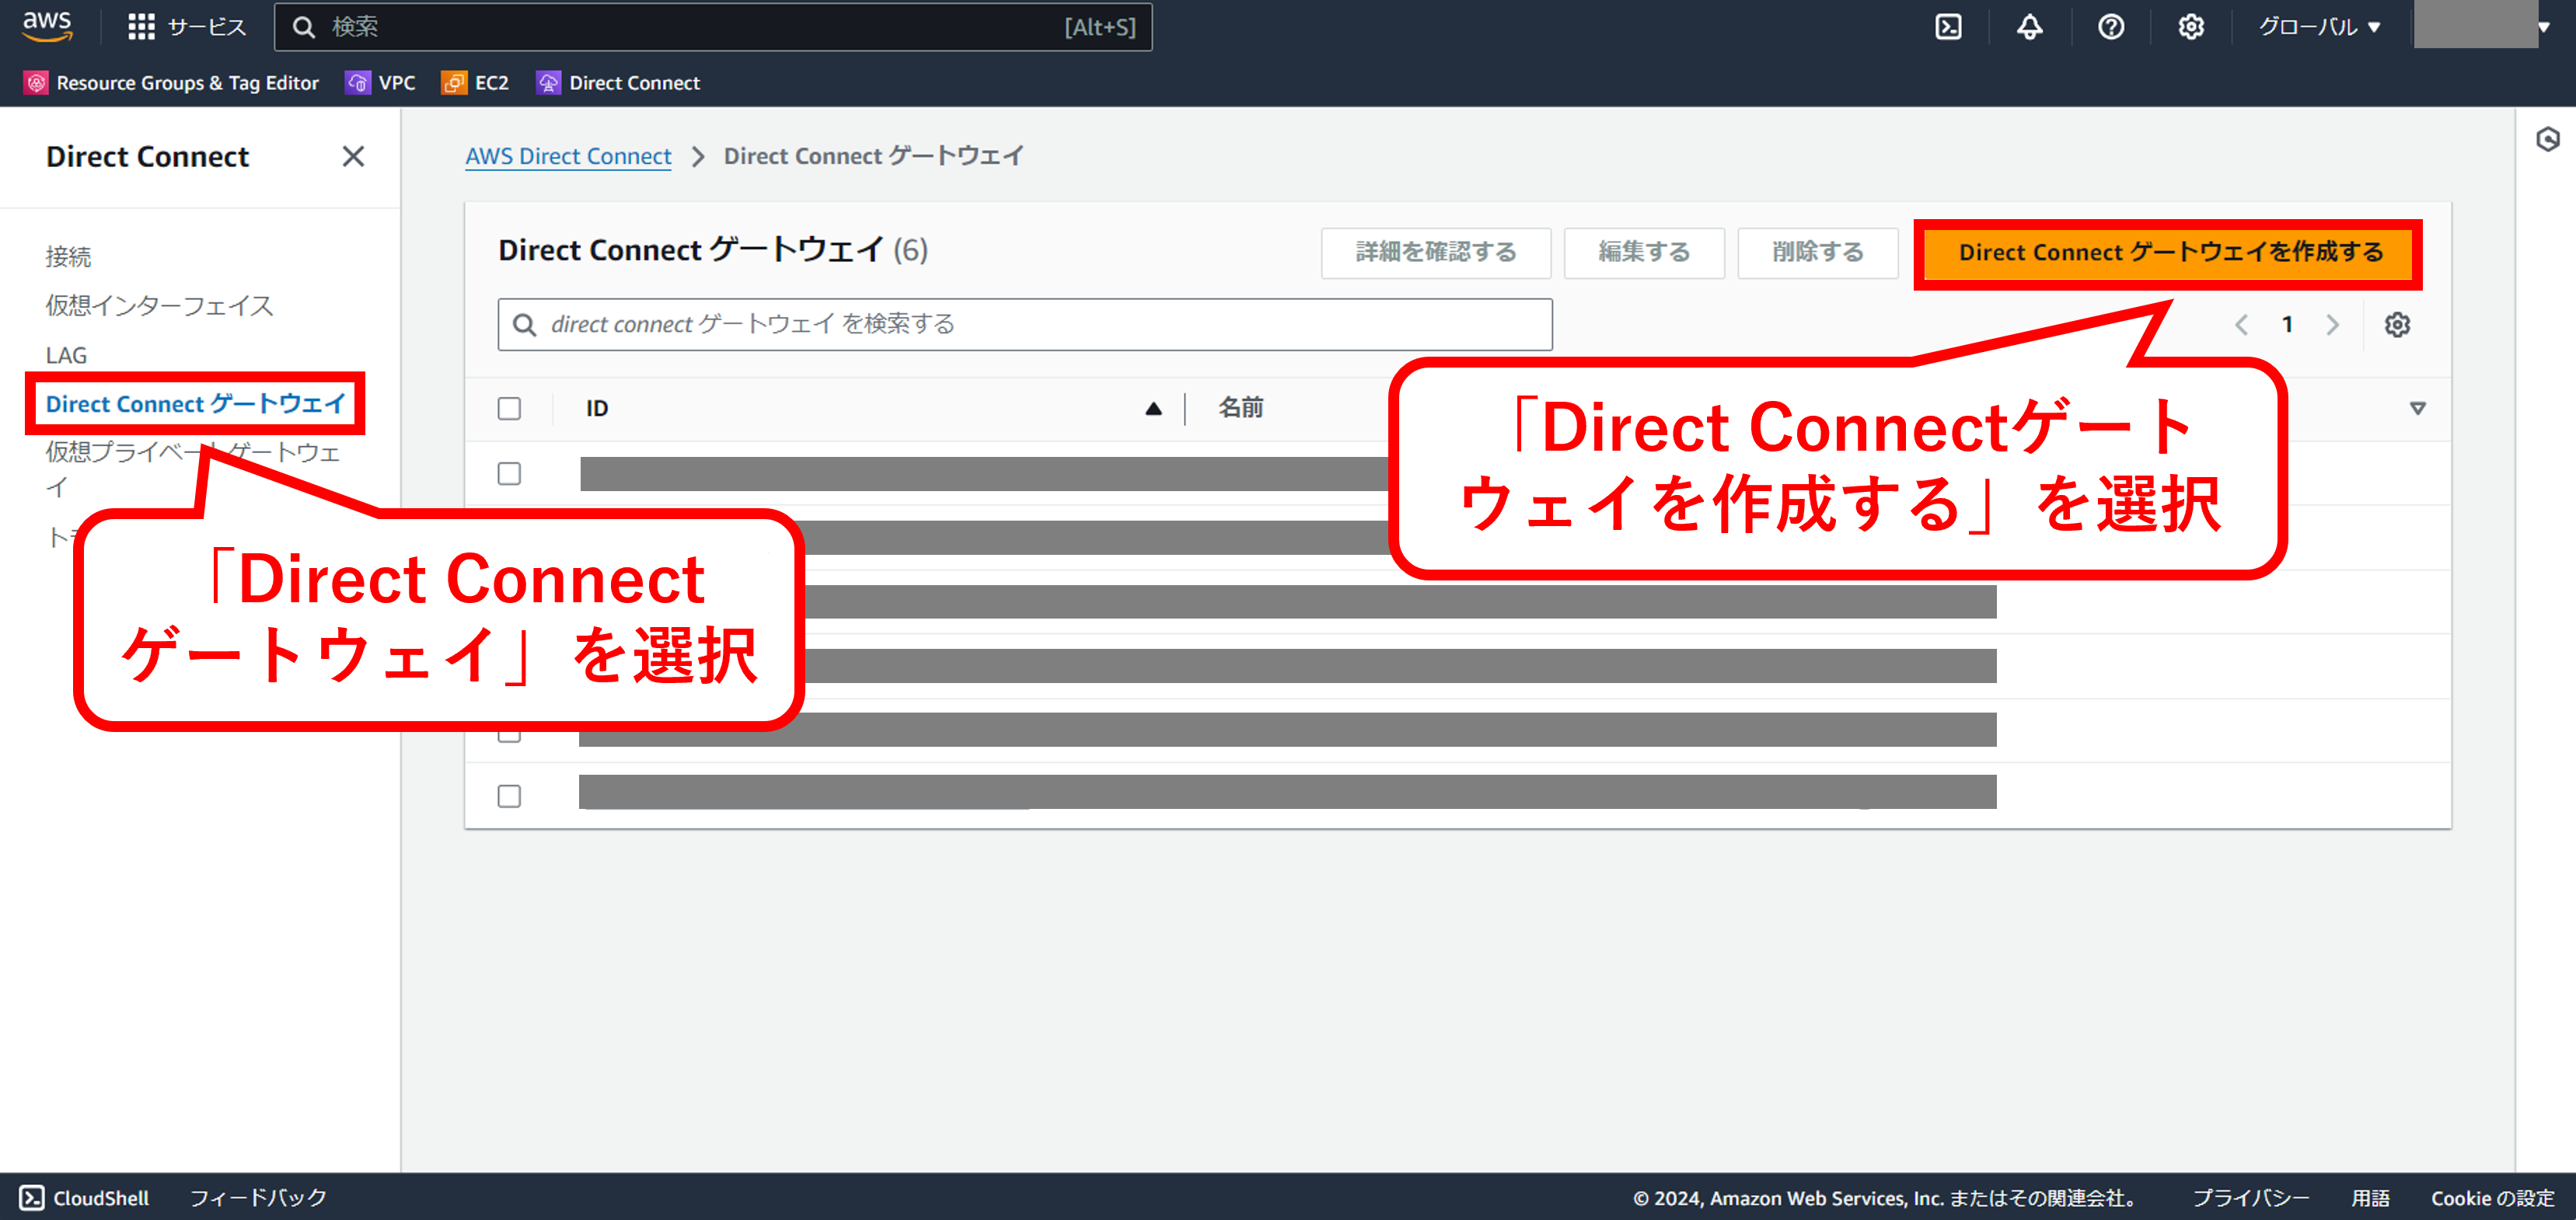Go to previous page arrow

[2241, 324]
